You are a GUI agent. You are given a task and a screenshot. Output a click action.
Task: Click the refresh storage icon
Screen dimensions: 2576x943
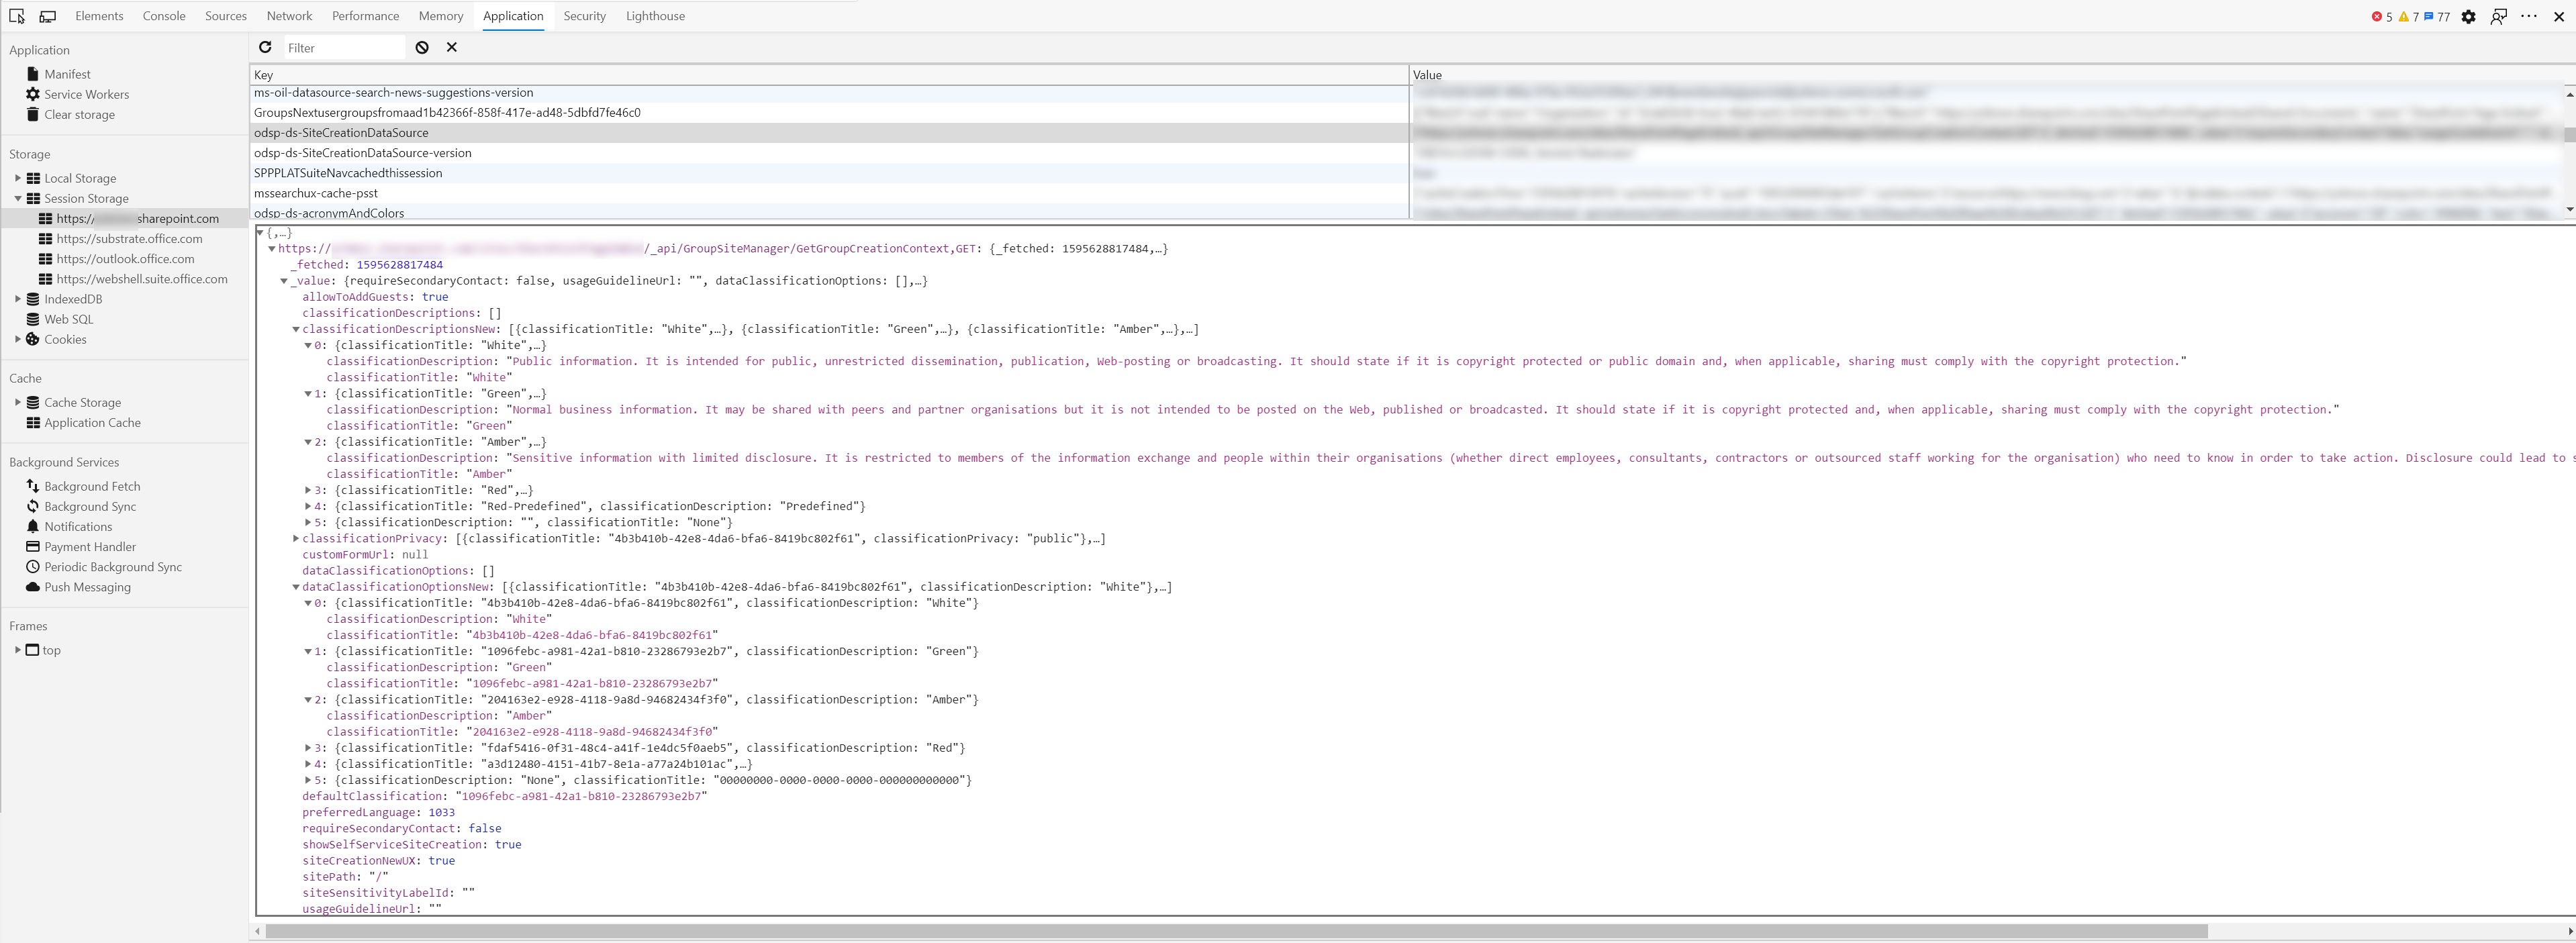265,47
